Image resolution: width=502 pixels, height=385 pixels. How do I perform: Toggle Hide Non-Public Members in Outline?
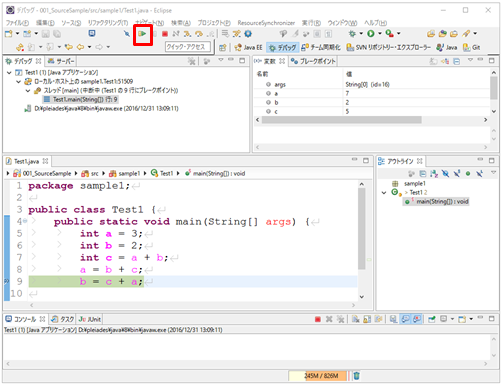[x=468, y=173]
